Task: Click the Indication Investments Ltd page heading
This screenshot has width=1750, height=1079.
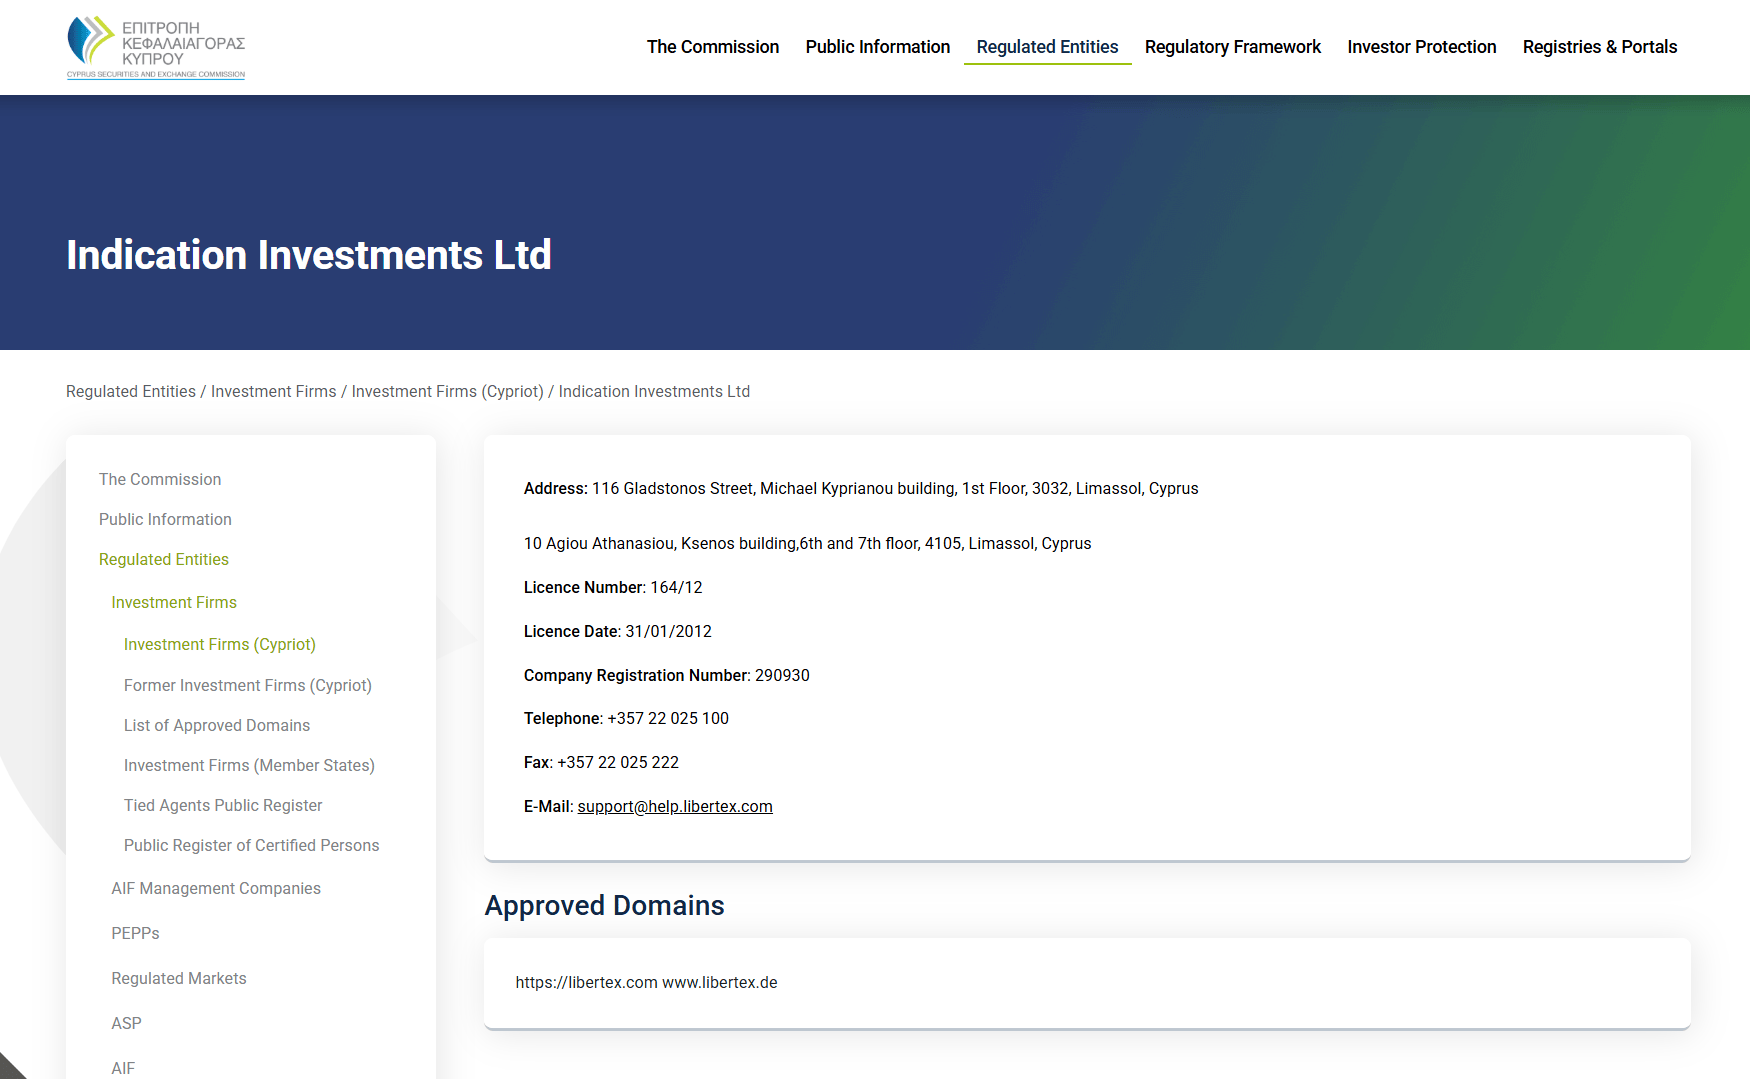Action: tap(309, 255)
